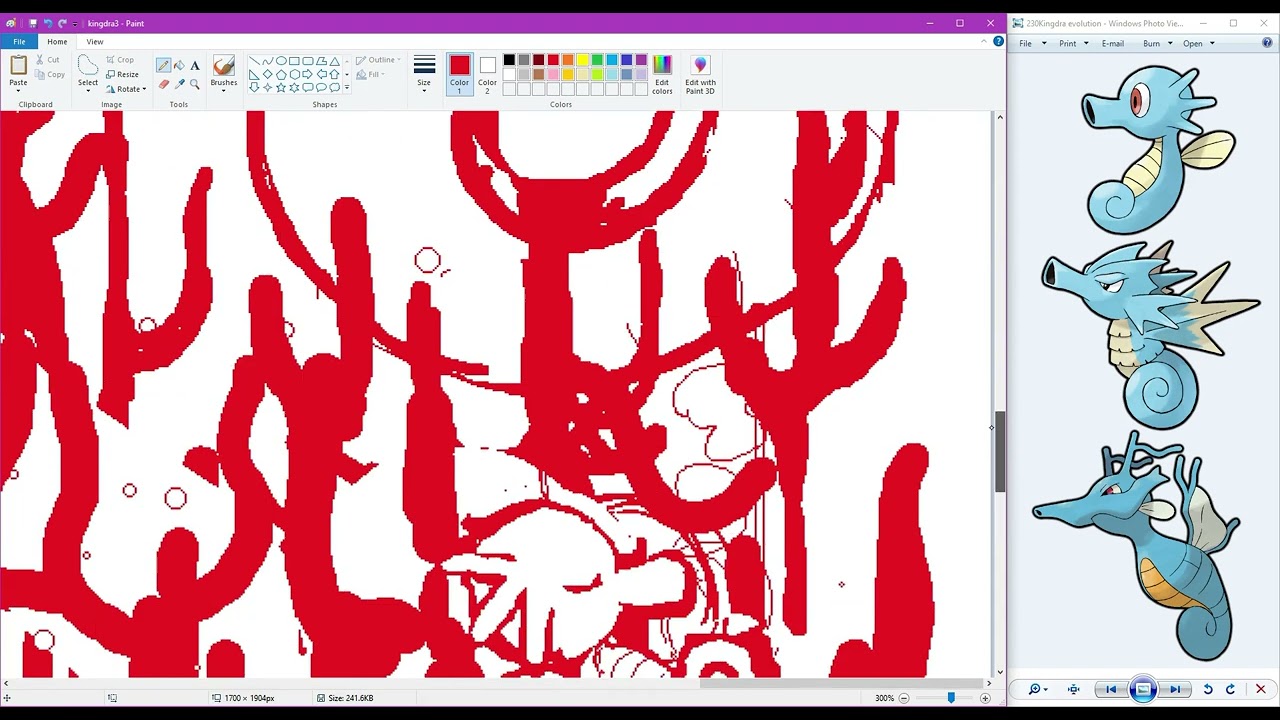Activate Color 1 foreground selector
1280x720 pixels.
pos(459,74)
